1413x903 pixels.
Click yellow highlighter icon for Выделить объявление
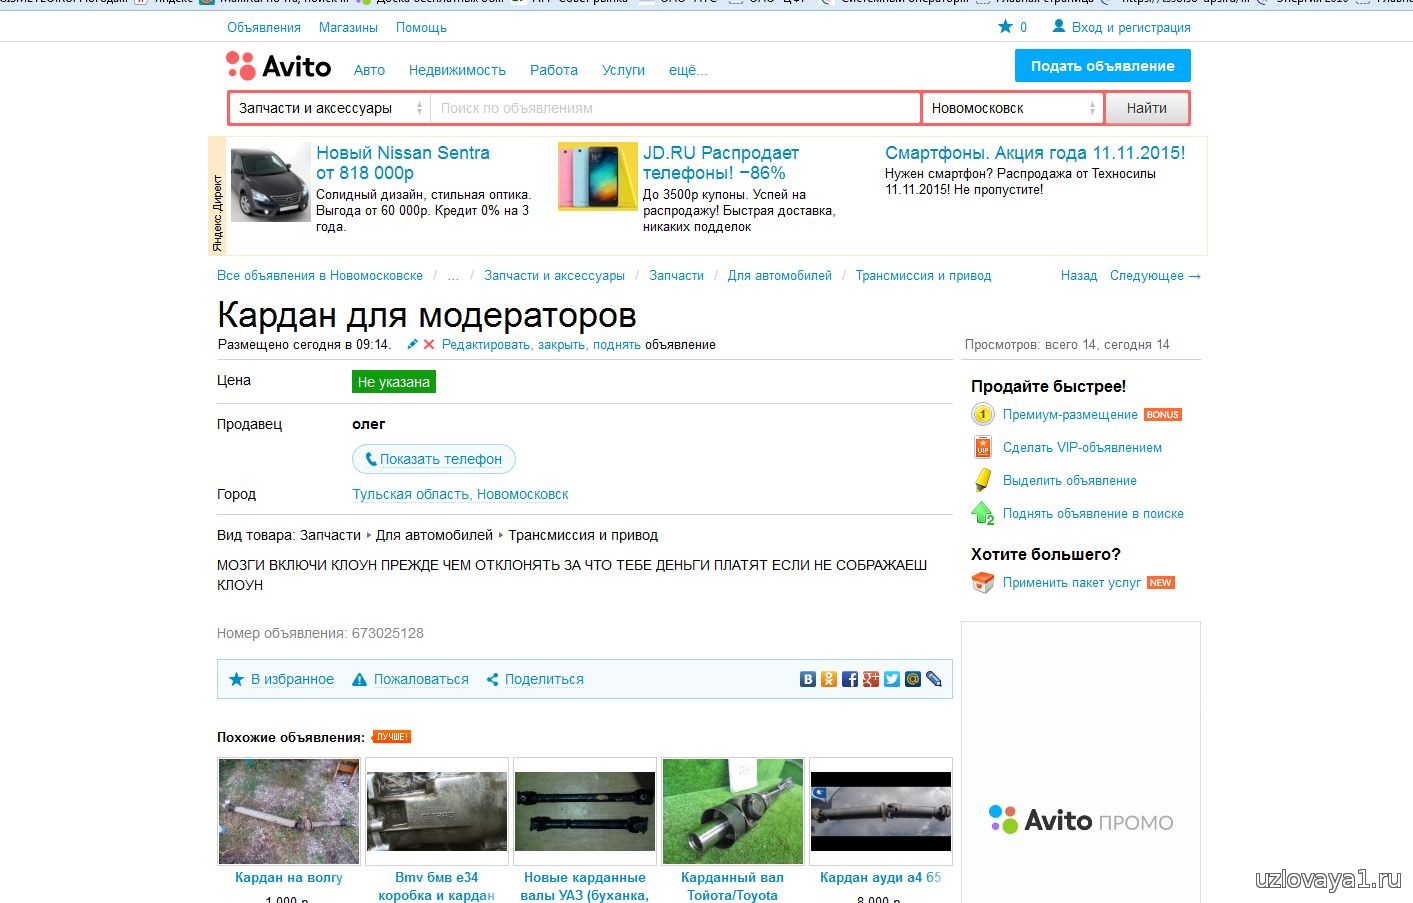(983, 480)
